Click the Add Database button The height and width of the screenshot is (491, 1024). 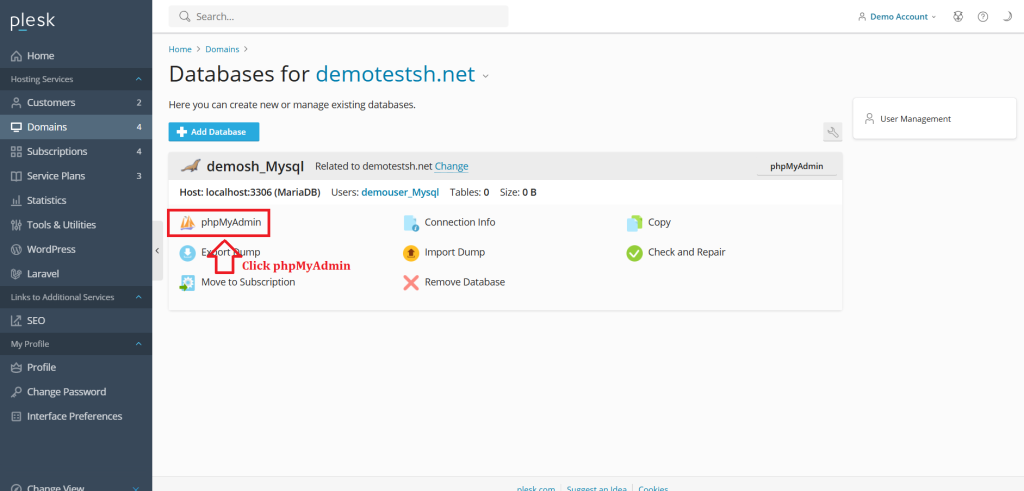tap(214, 132)
